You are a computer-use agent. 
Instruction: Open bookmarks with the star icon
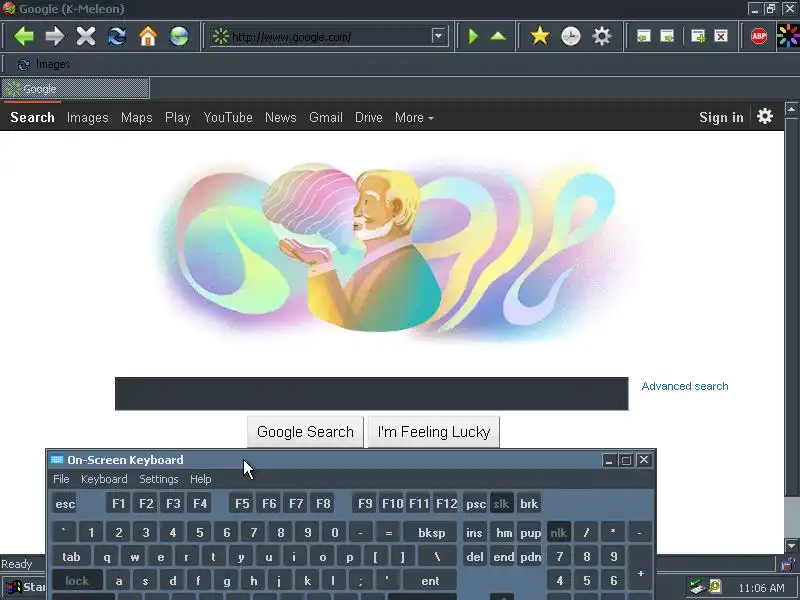click(x=539, y=36)
